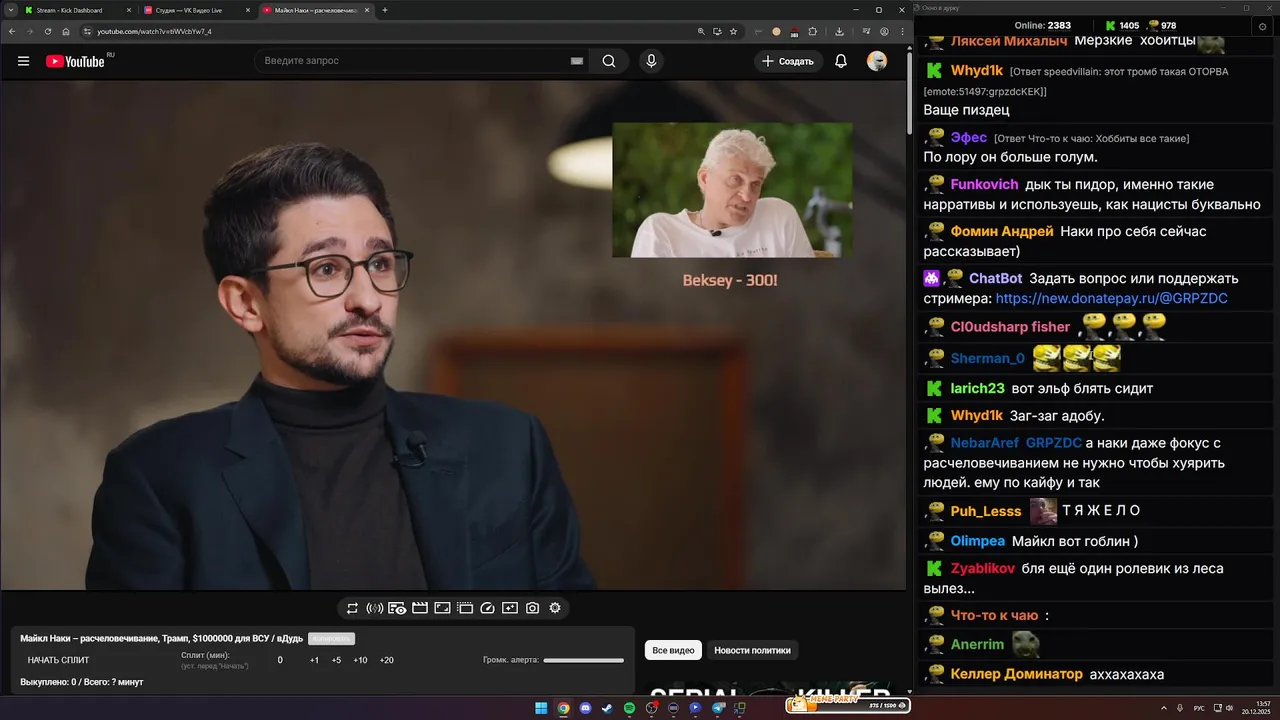Screen dimensions: 1280x720
Task: Open the YouTube account avatar menu
Action: pos(877,61)
